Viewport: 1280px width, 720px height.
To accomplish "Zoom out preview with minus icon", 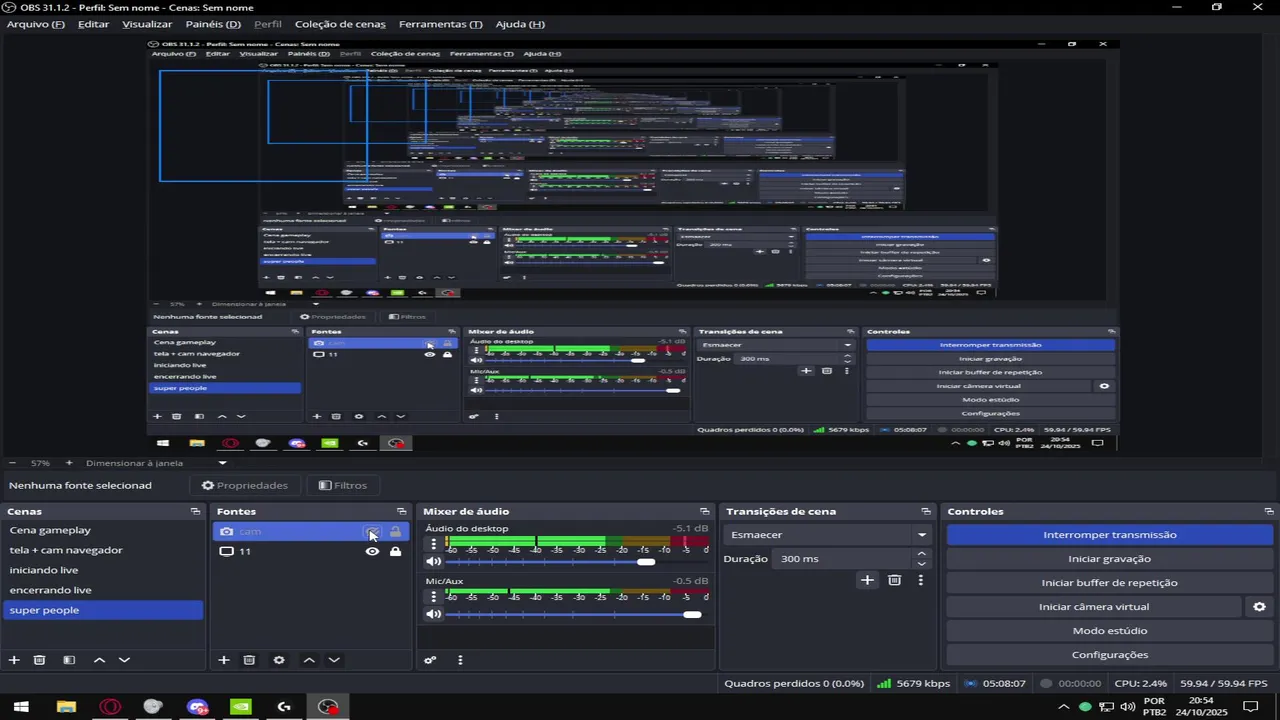I will 12,463.
